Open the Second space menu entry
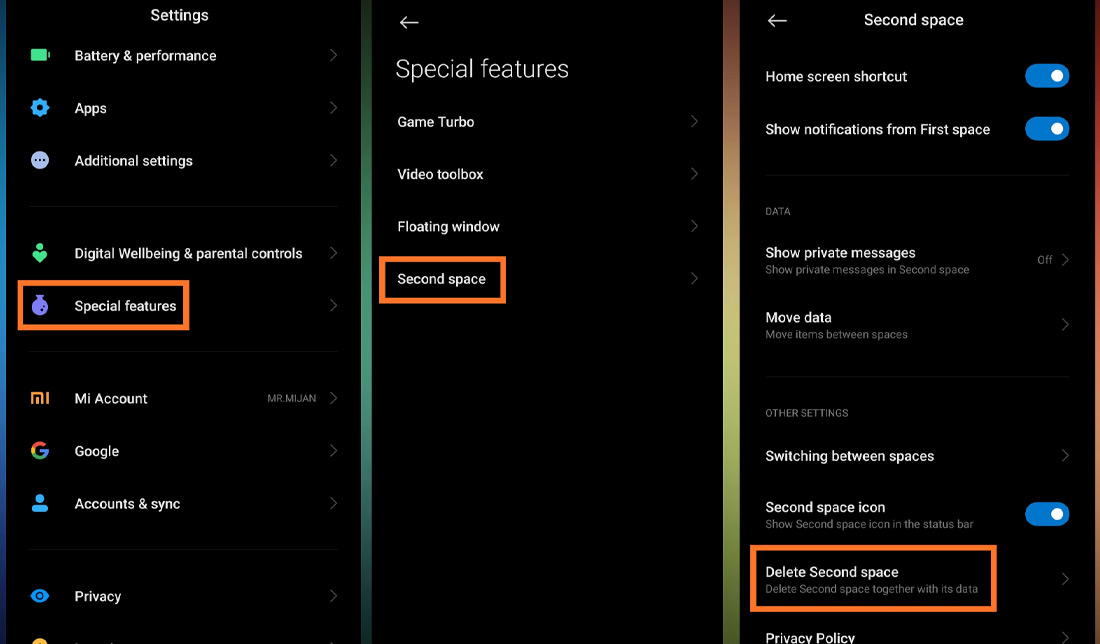Image resolution: width=1100 pixels, height=644 pixels. coord(442,279)
